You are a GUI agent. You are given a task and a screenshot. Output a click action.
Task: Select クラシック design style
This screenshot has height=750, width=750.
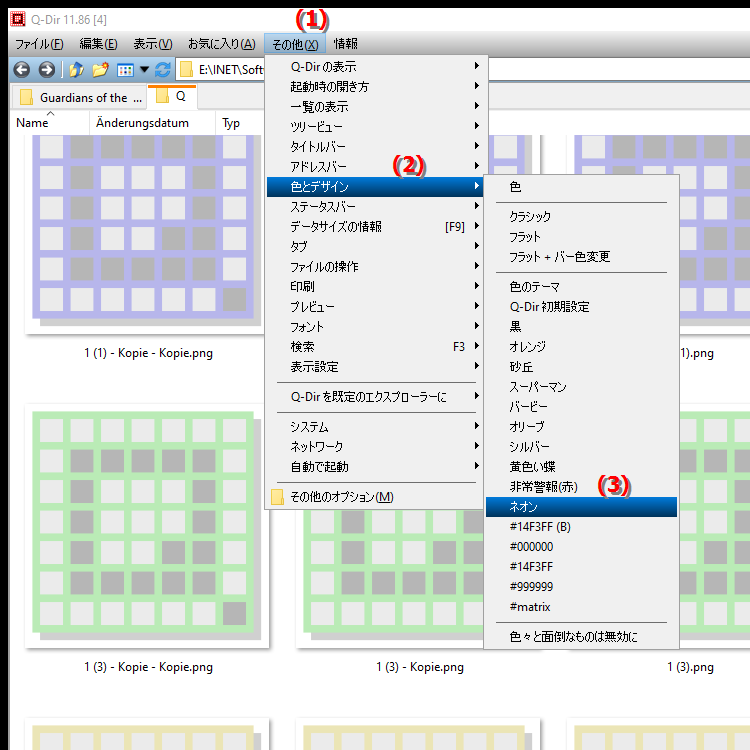[x=581, y=217]
